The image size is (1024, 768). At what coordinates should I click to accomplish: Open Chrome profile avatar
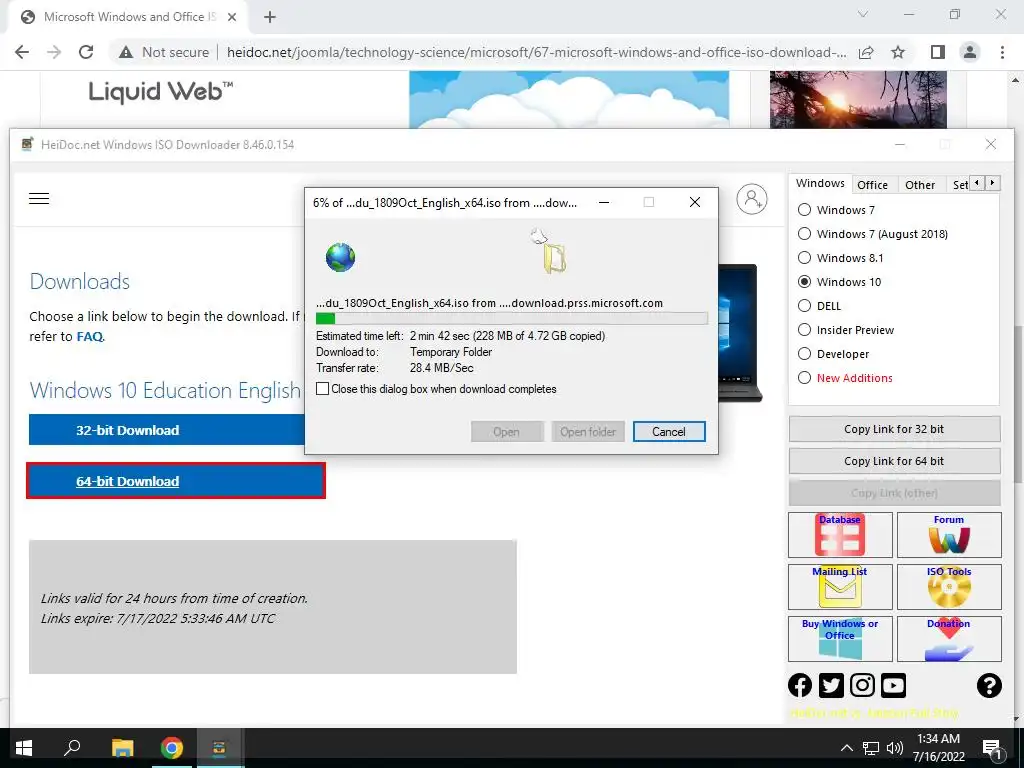(x=970, y=52)
